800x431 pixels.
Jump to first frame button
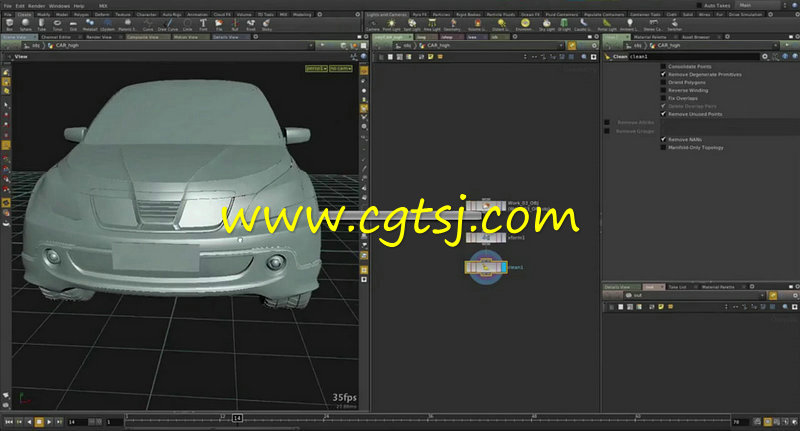9,422
